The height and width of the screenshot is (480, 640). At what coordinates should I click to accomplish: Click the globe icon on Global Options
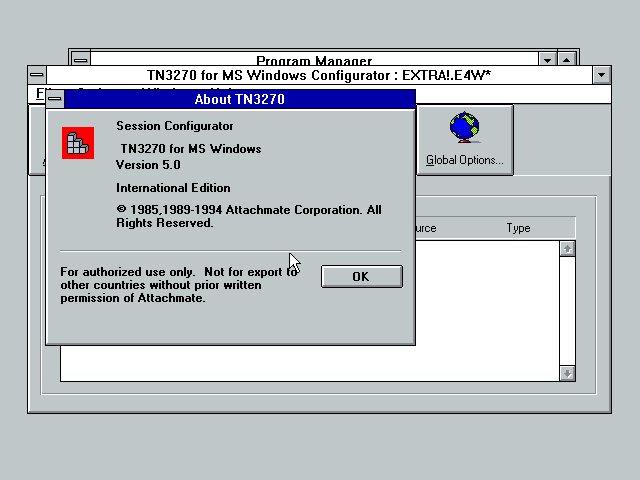click(464, 127)
